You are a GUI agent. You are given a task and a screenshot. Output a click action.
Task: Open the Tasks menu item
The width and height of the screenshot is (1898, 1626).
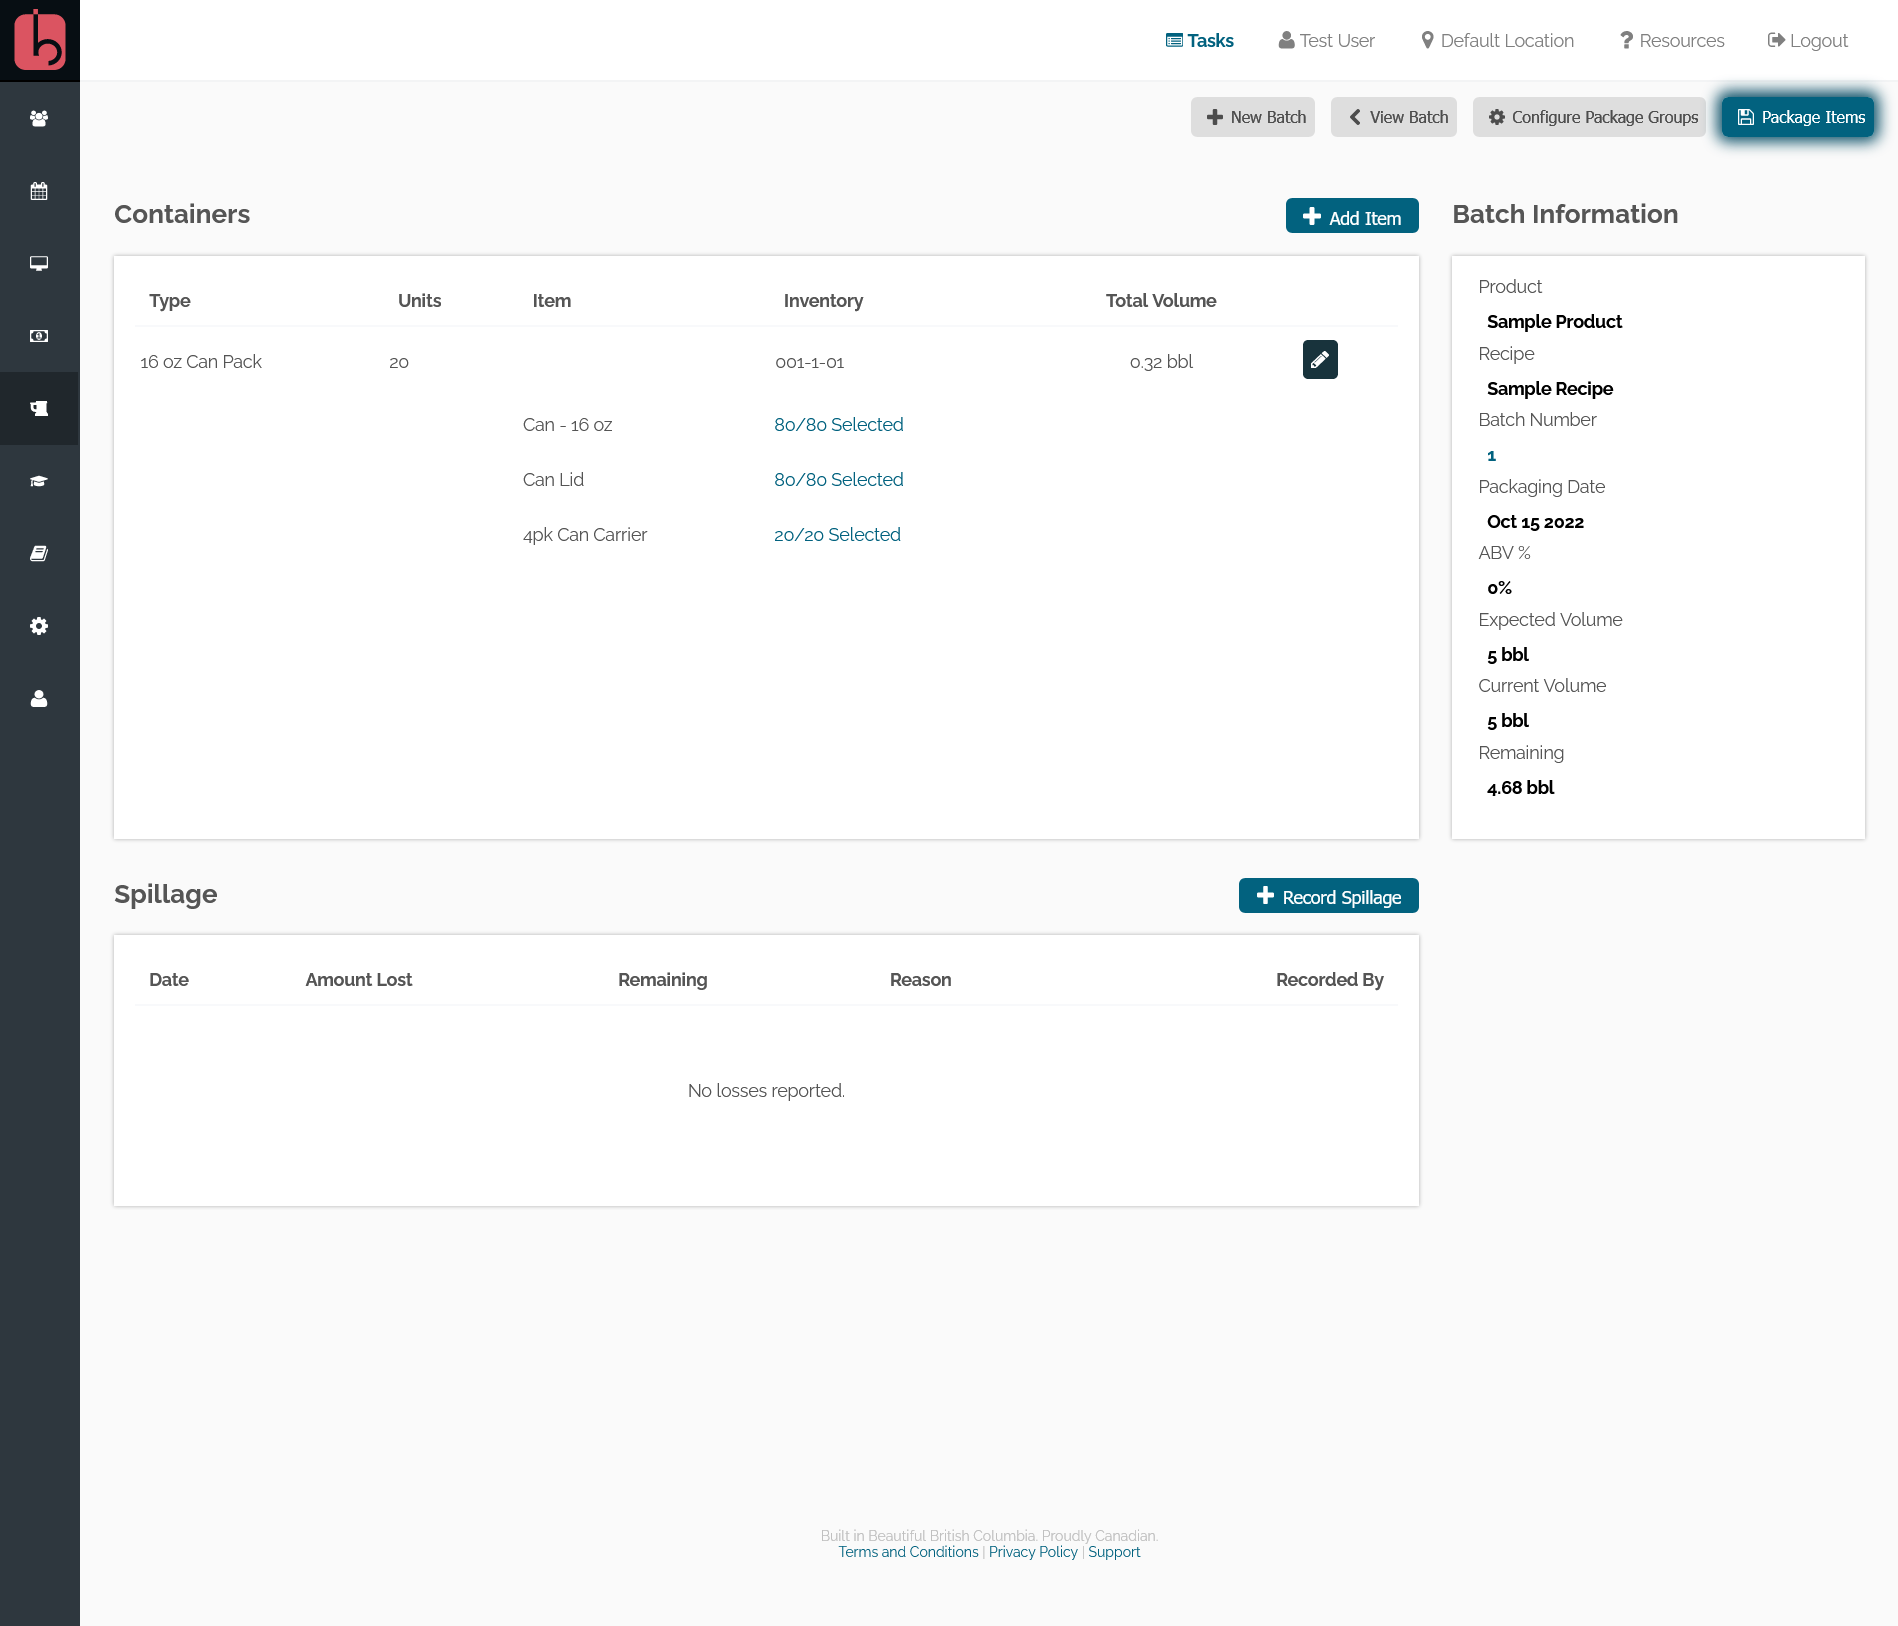coord(1199,40)
